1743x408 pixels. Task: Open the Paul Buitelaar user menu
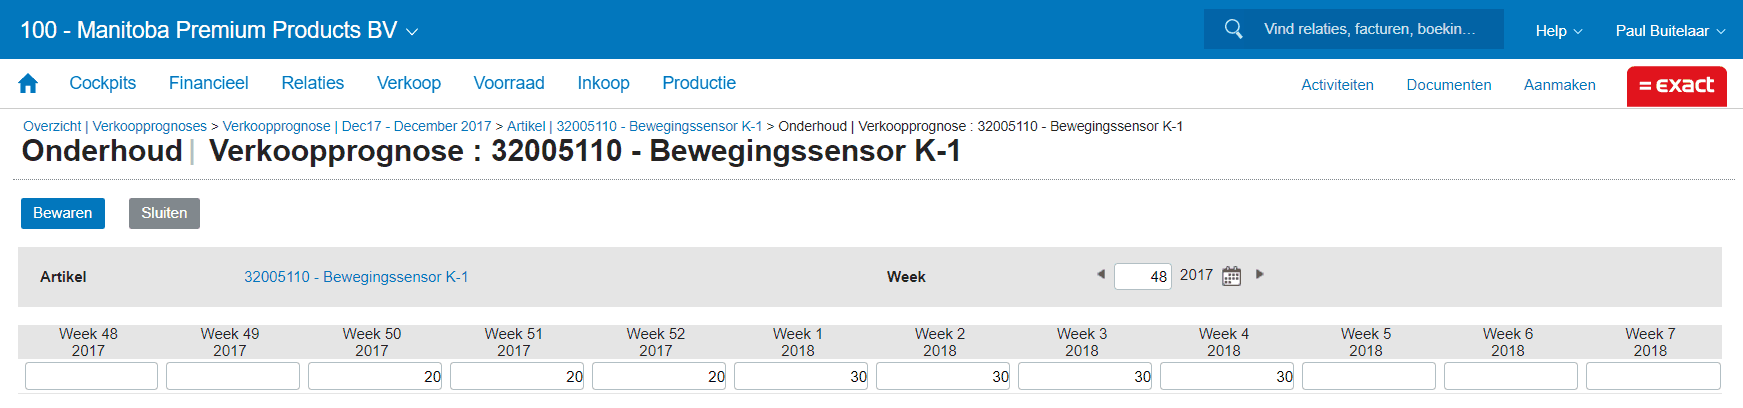tap(1670, 31)
